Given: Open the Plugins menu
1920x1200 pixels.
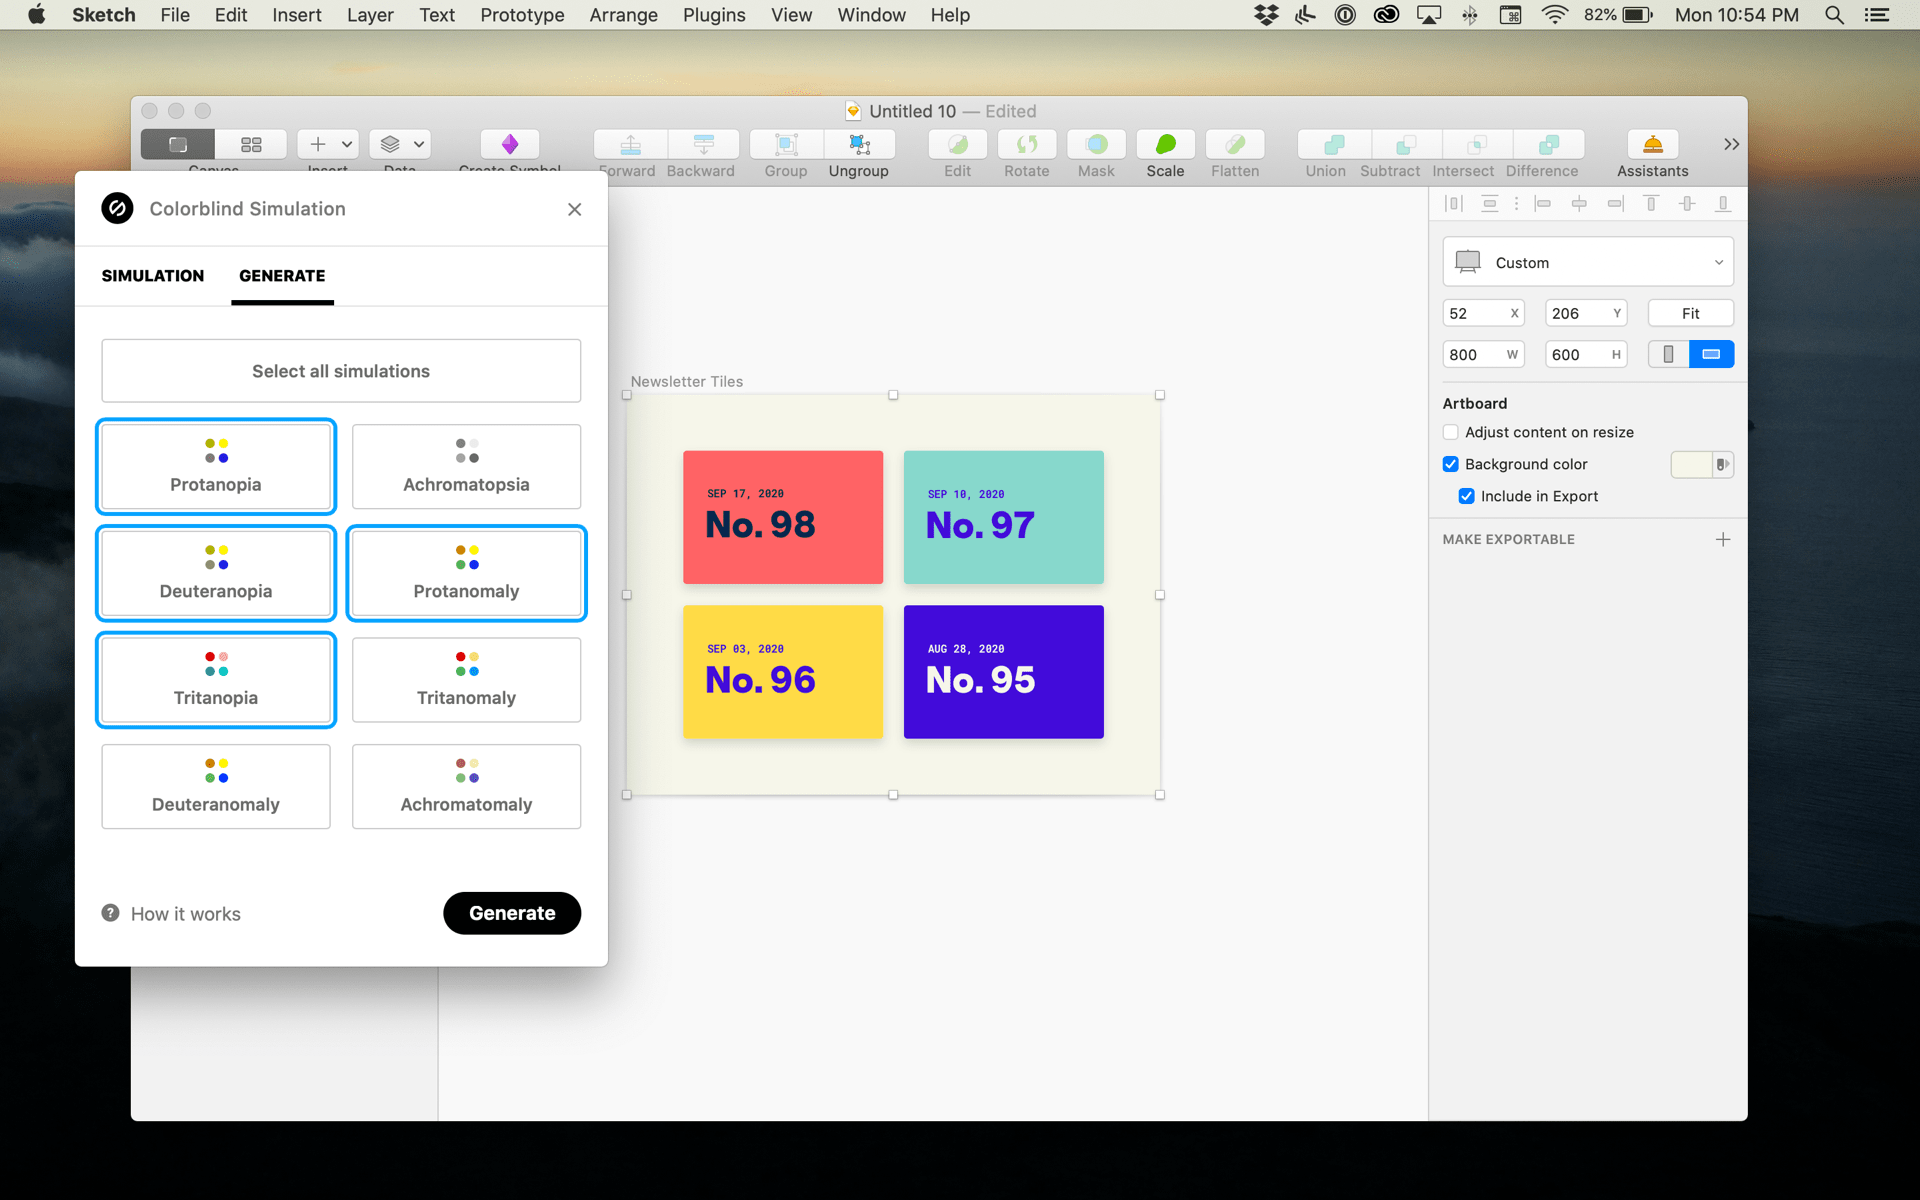Looking at the screenshot, I should (713, 15).
